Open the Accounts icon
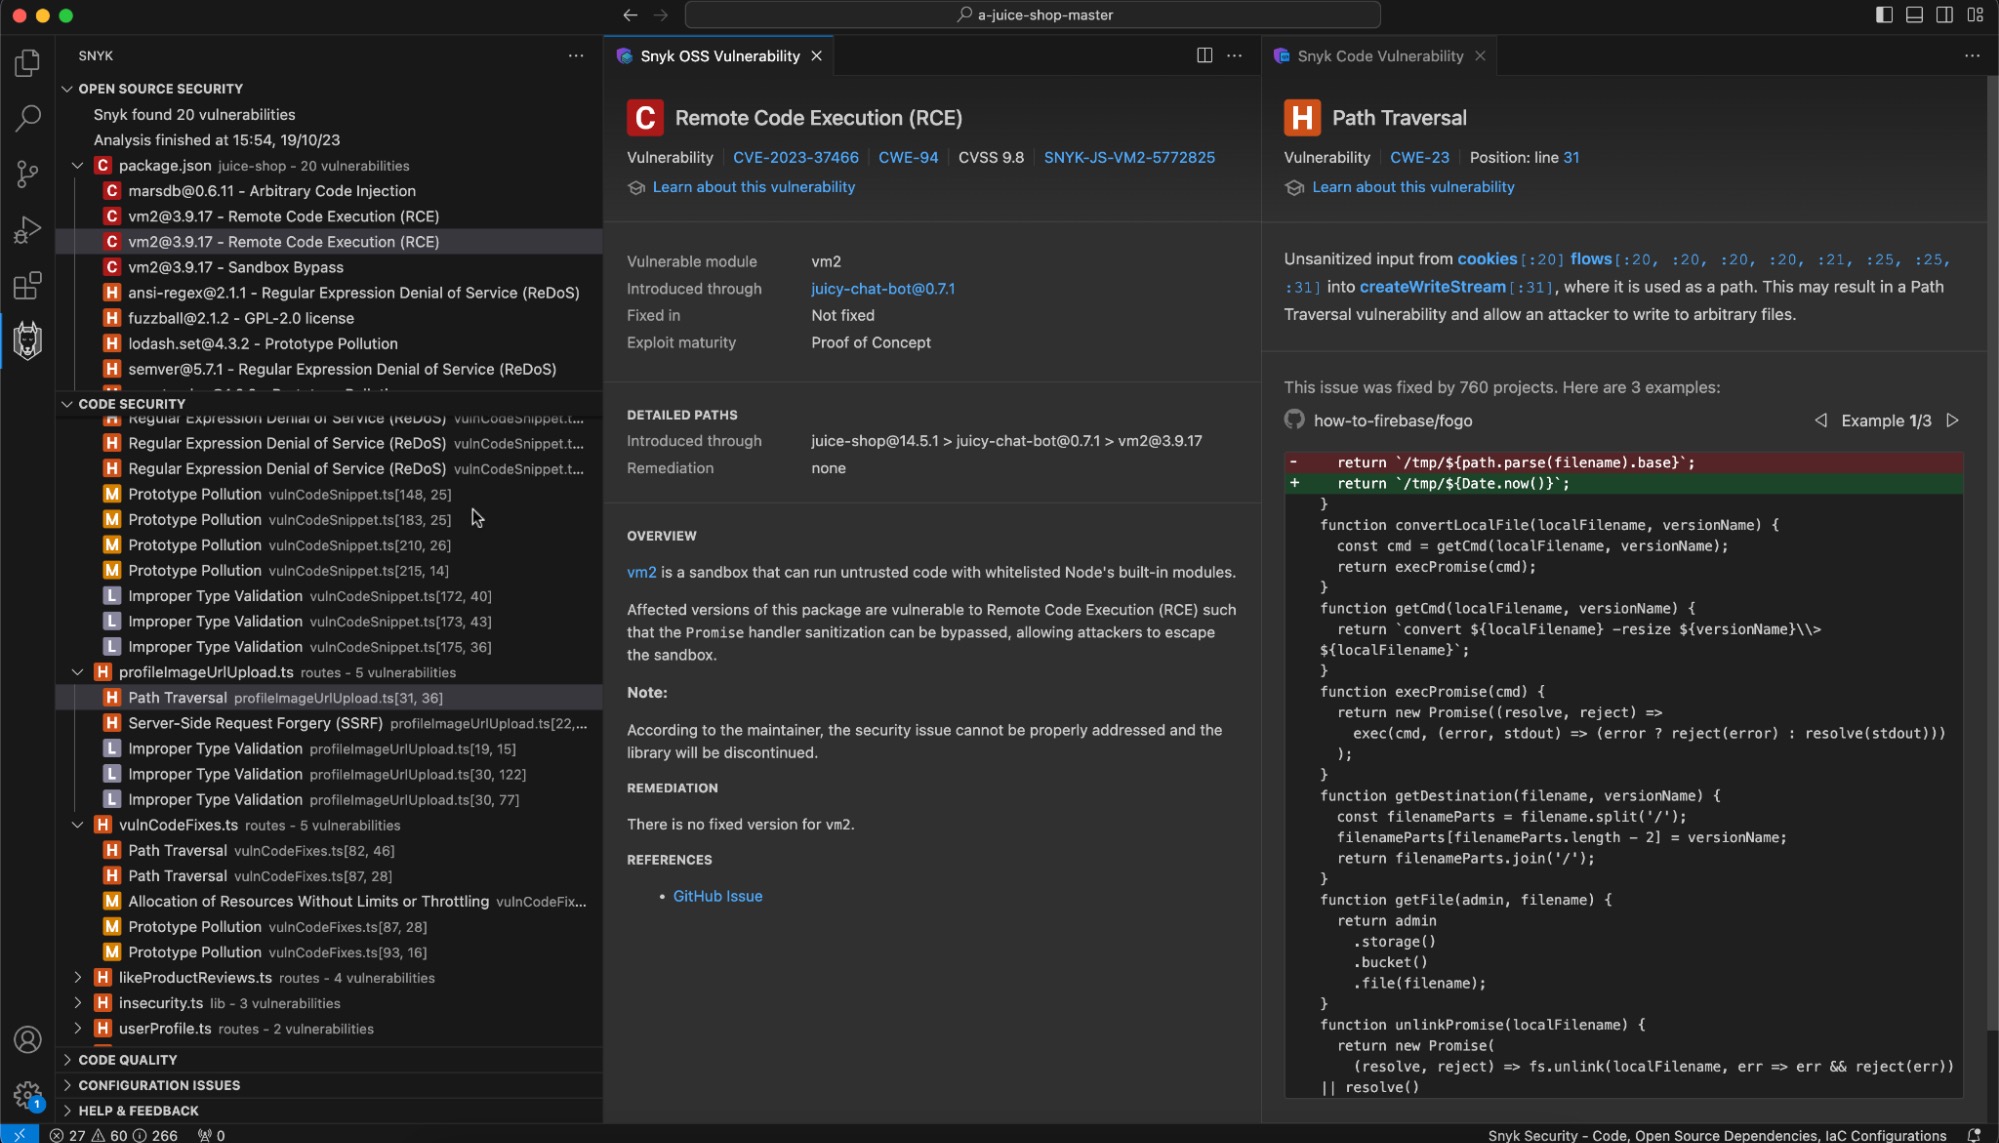Viewport: 1999px width, 1143px height. click(x=27, y=1040)
